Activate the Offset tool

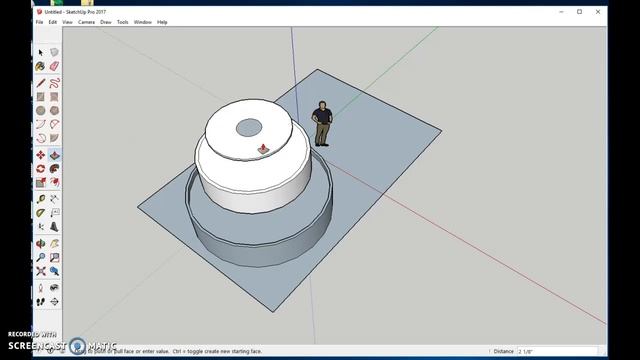(54, 182)
